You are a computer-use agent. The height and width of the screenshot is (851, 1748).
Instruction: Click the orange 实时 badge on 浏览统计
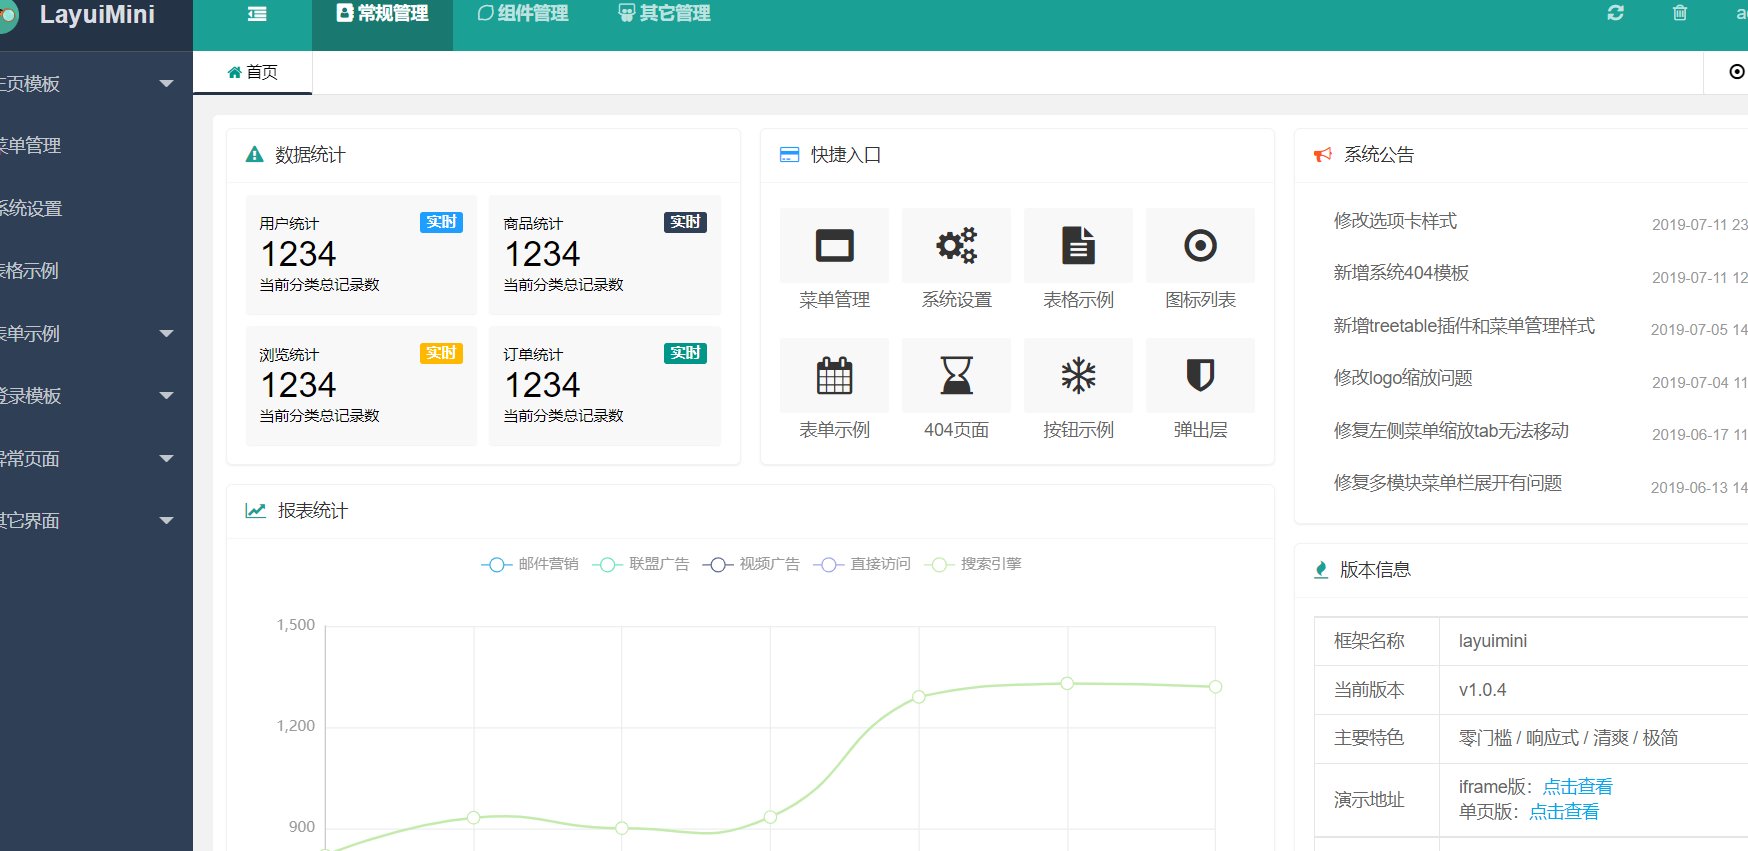(x=441, y=353)
